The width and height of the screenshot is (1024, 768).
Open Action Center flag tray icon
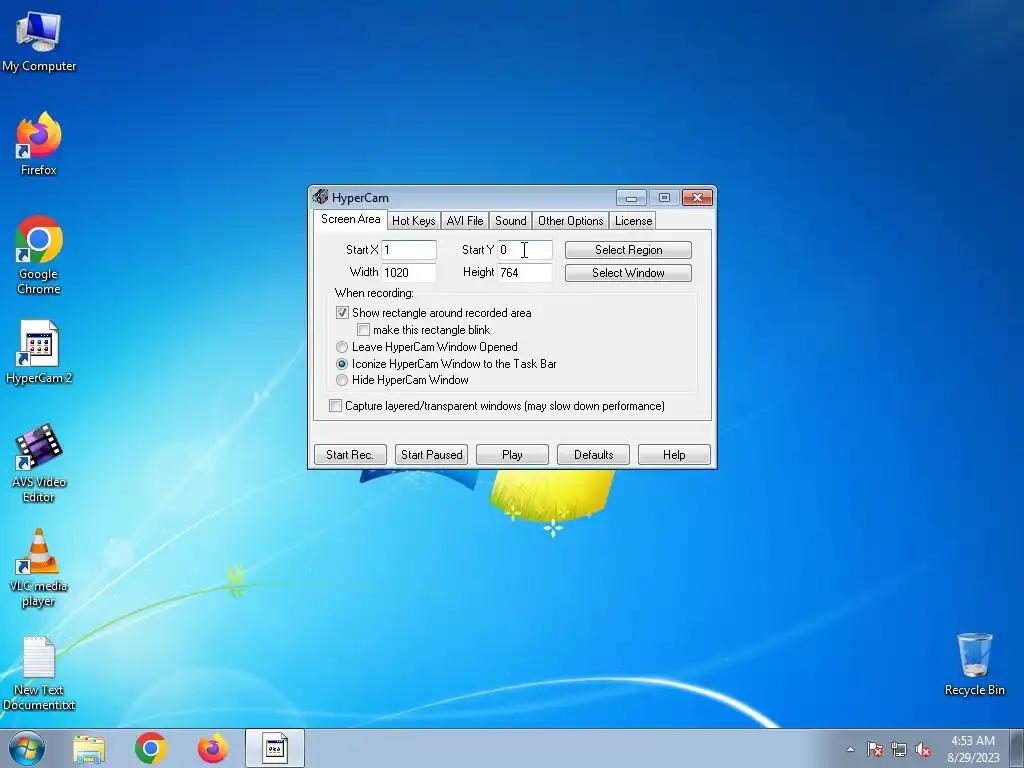(x=875, y=749)
